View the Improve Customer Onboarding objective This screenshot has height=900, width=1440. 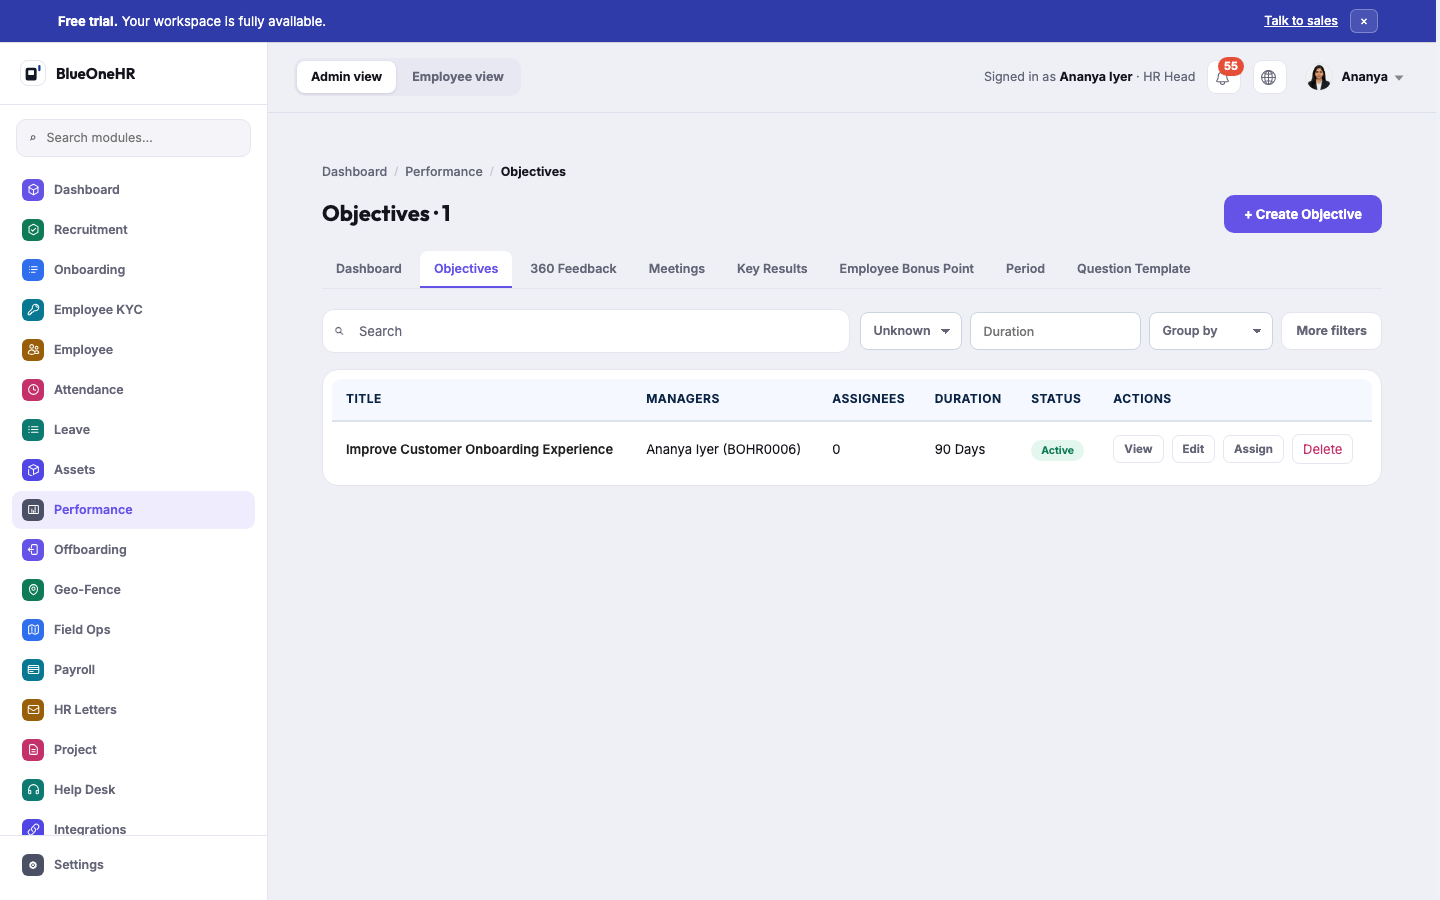pos(1138,449)
